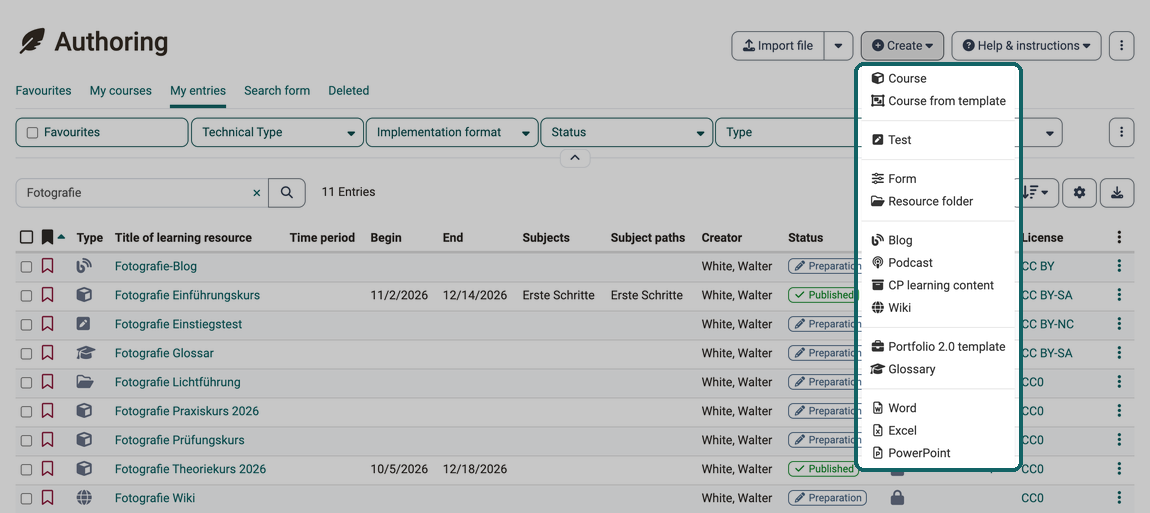Open the Deleted tab

348,91
